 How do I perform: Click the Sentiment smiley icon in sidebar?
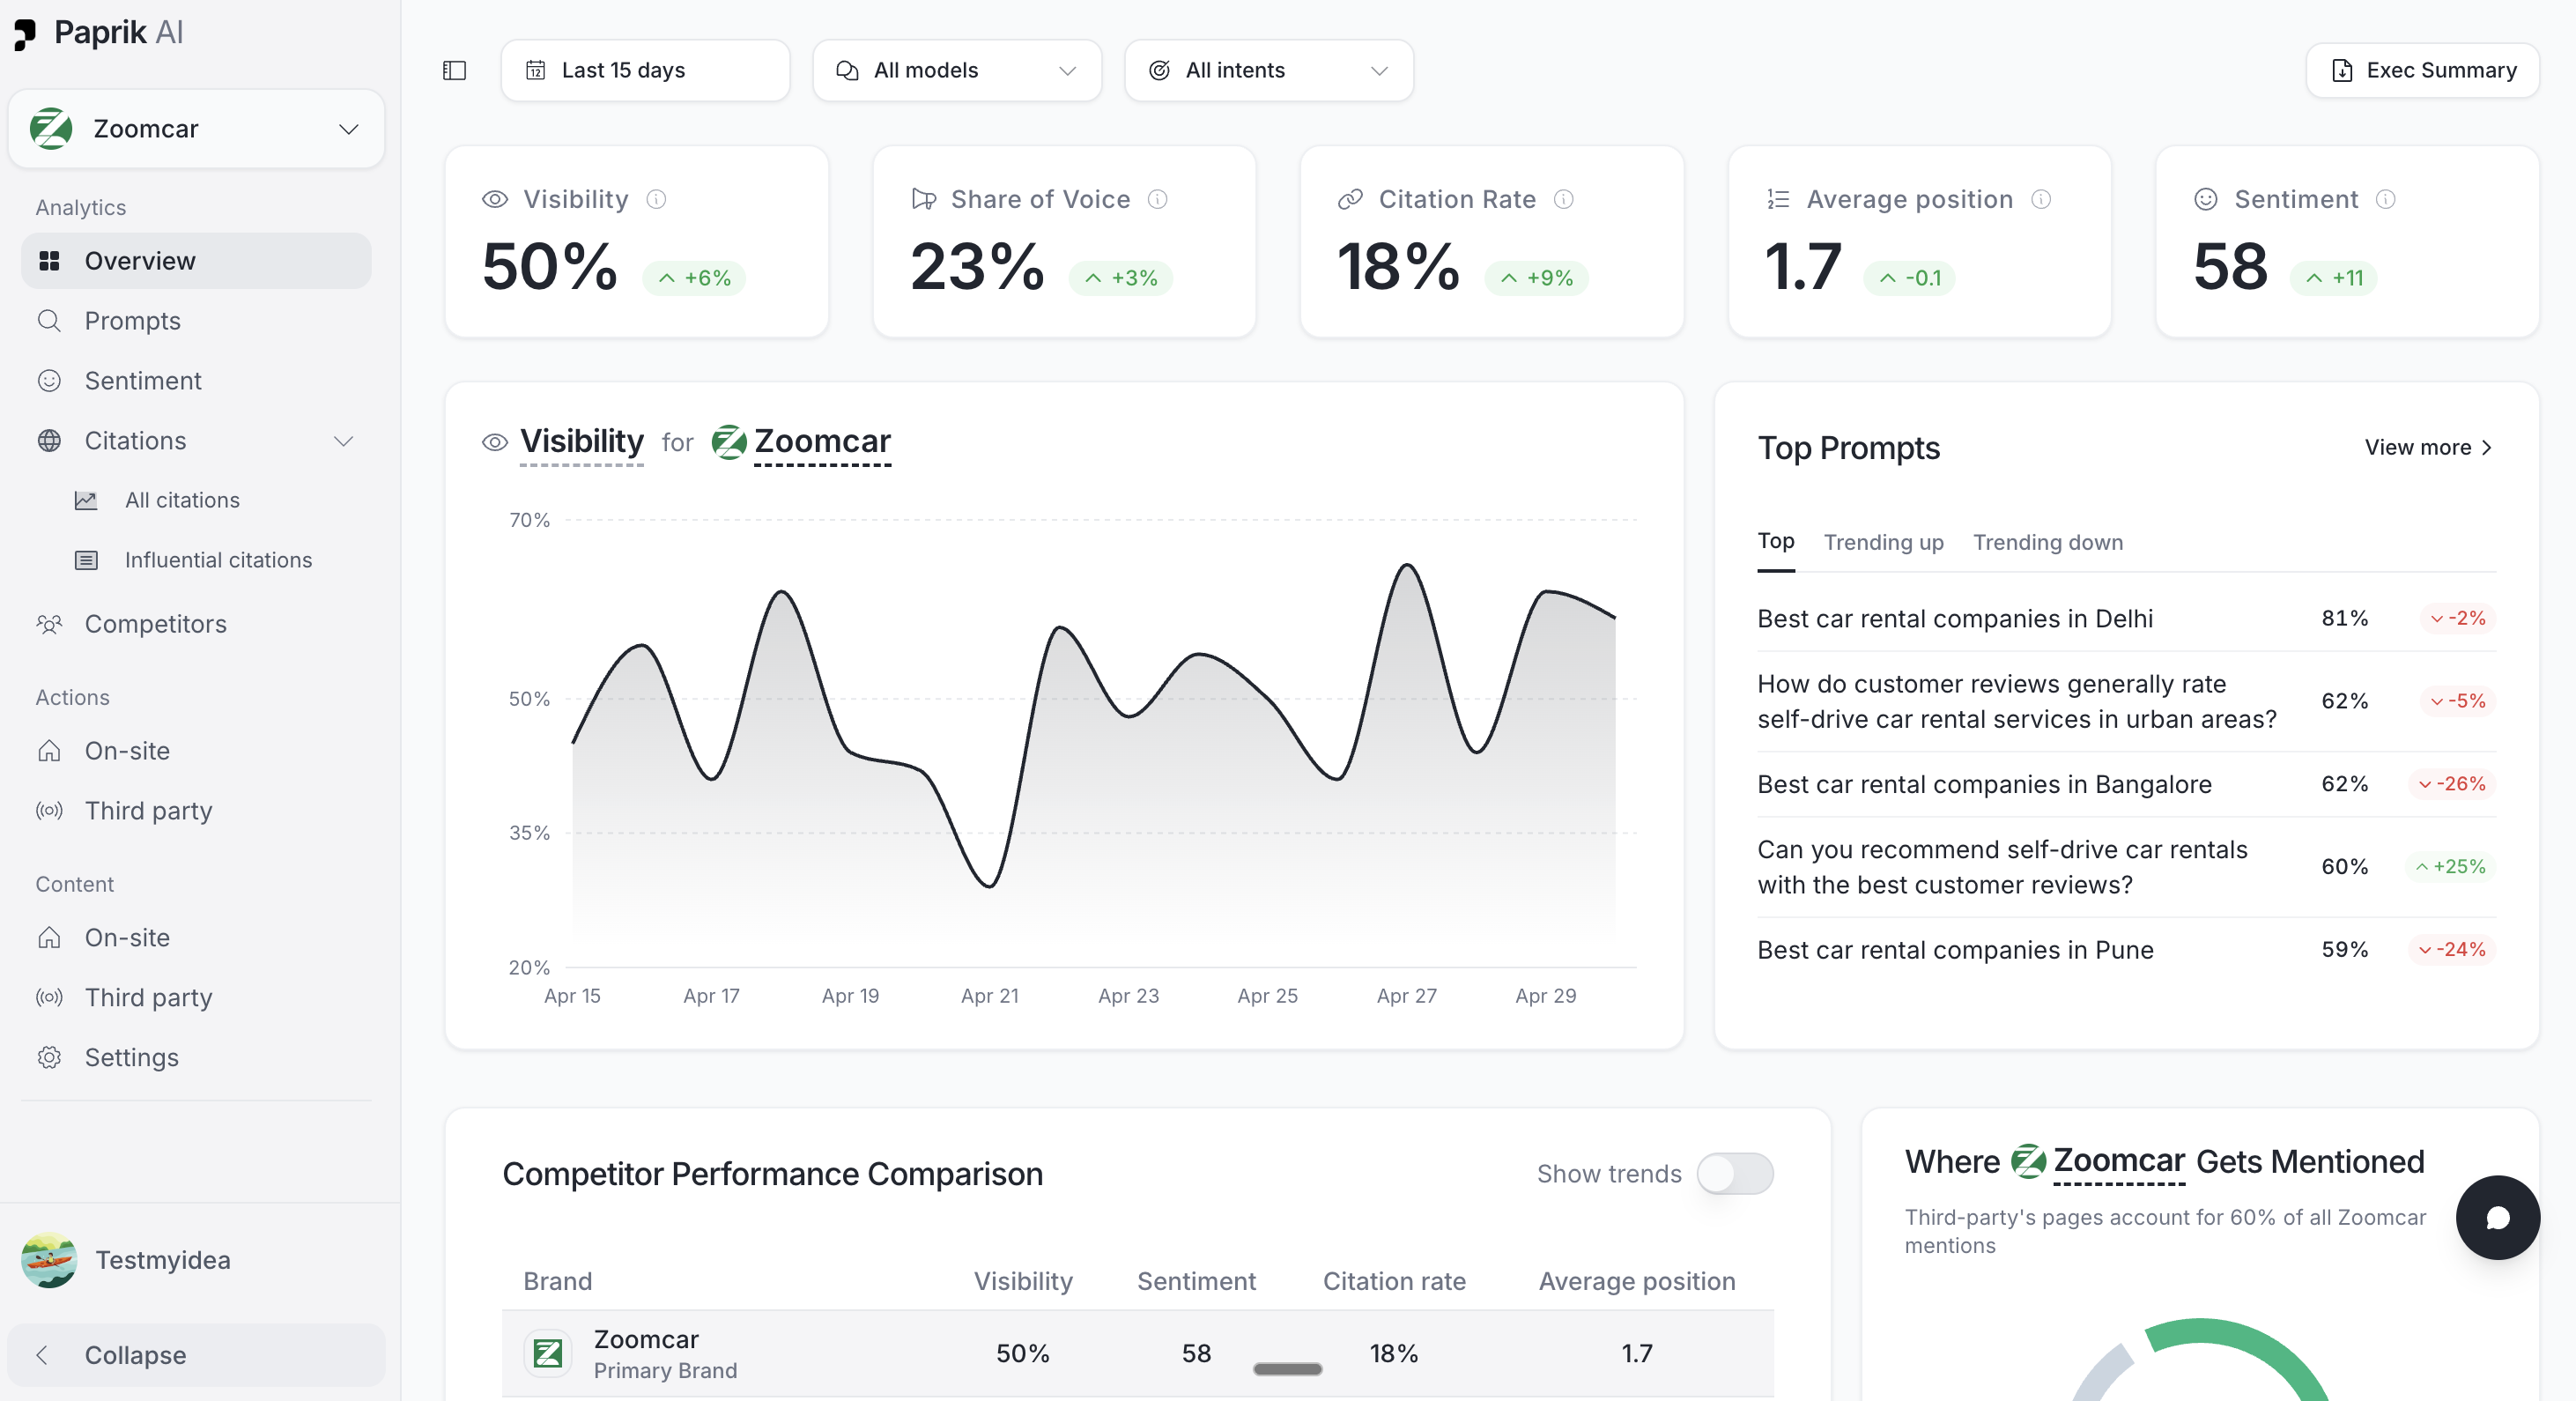click(49, 381)
